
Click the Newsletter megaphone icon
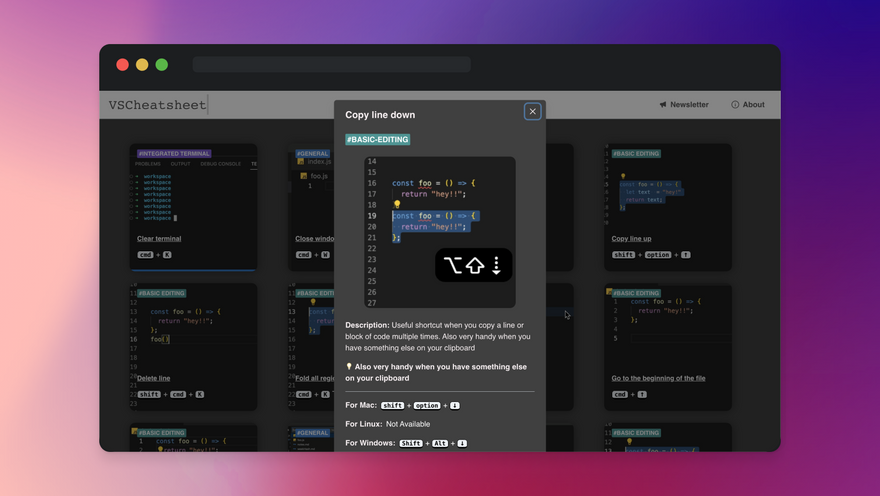(x=663, y=104)
